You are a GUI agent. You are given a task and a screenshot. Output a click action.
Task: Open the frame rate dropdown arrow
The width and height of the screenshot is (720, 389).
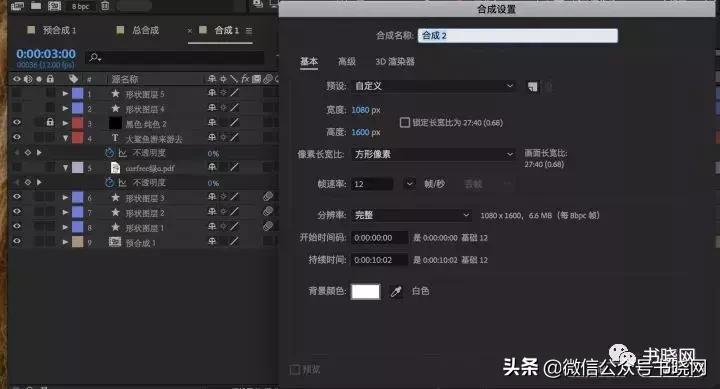coord(409,184)
